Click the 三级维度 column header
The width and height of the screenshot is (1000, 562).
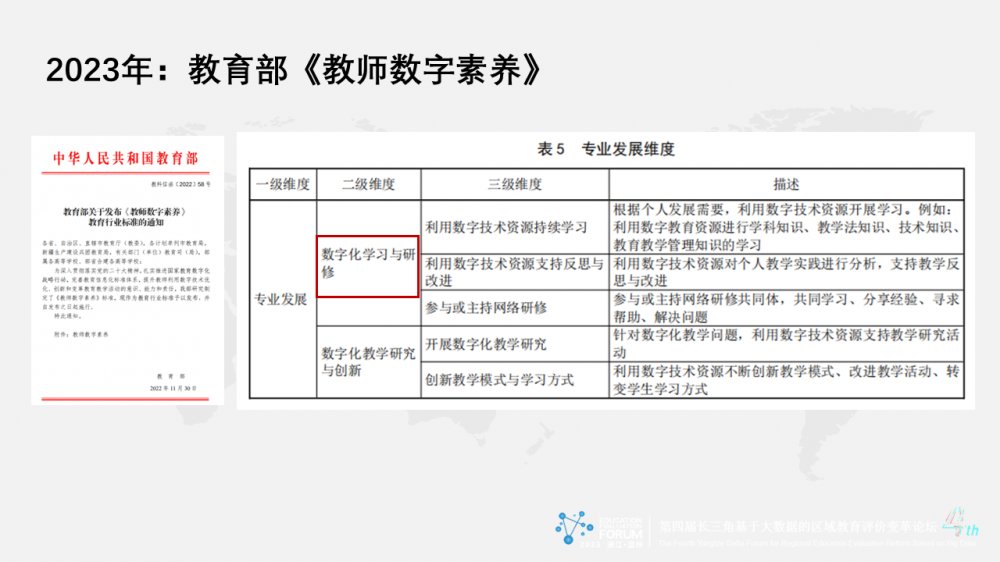click(514, 185)
